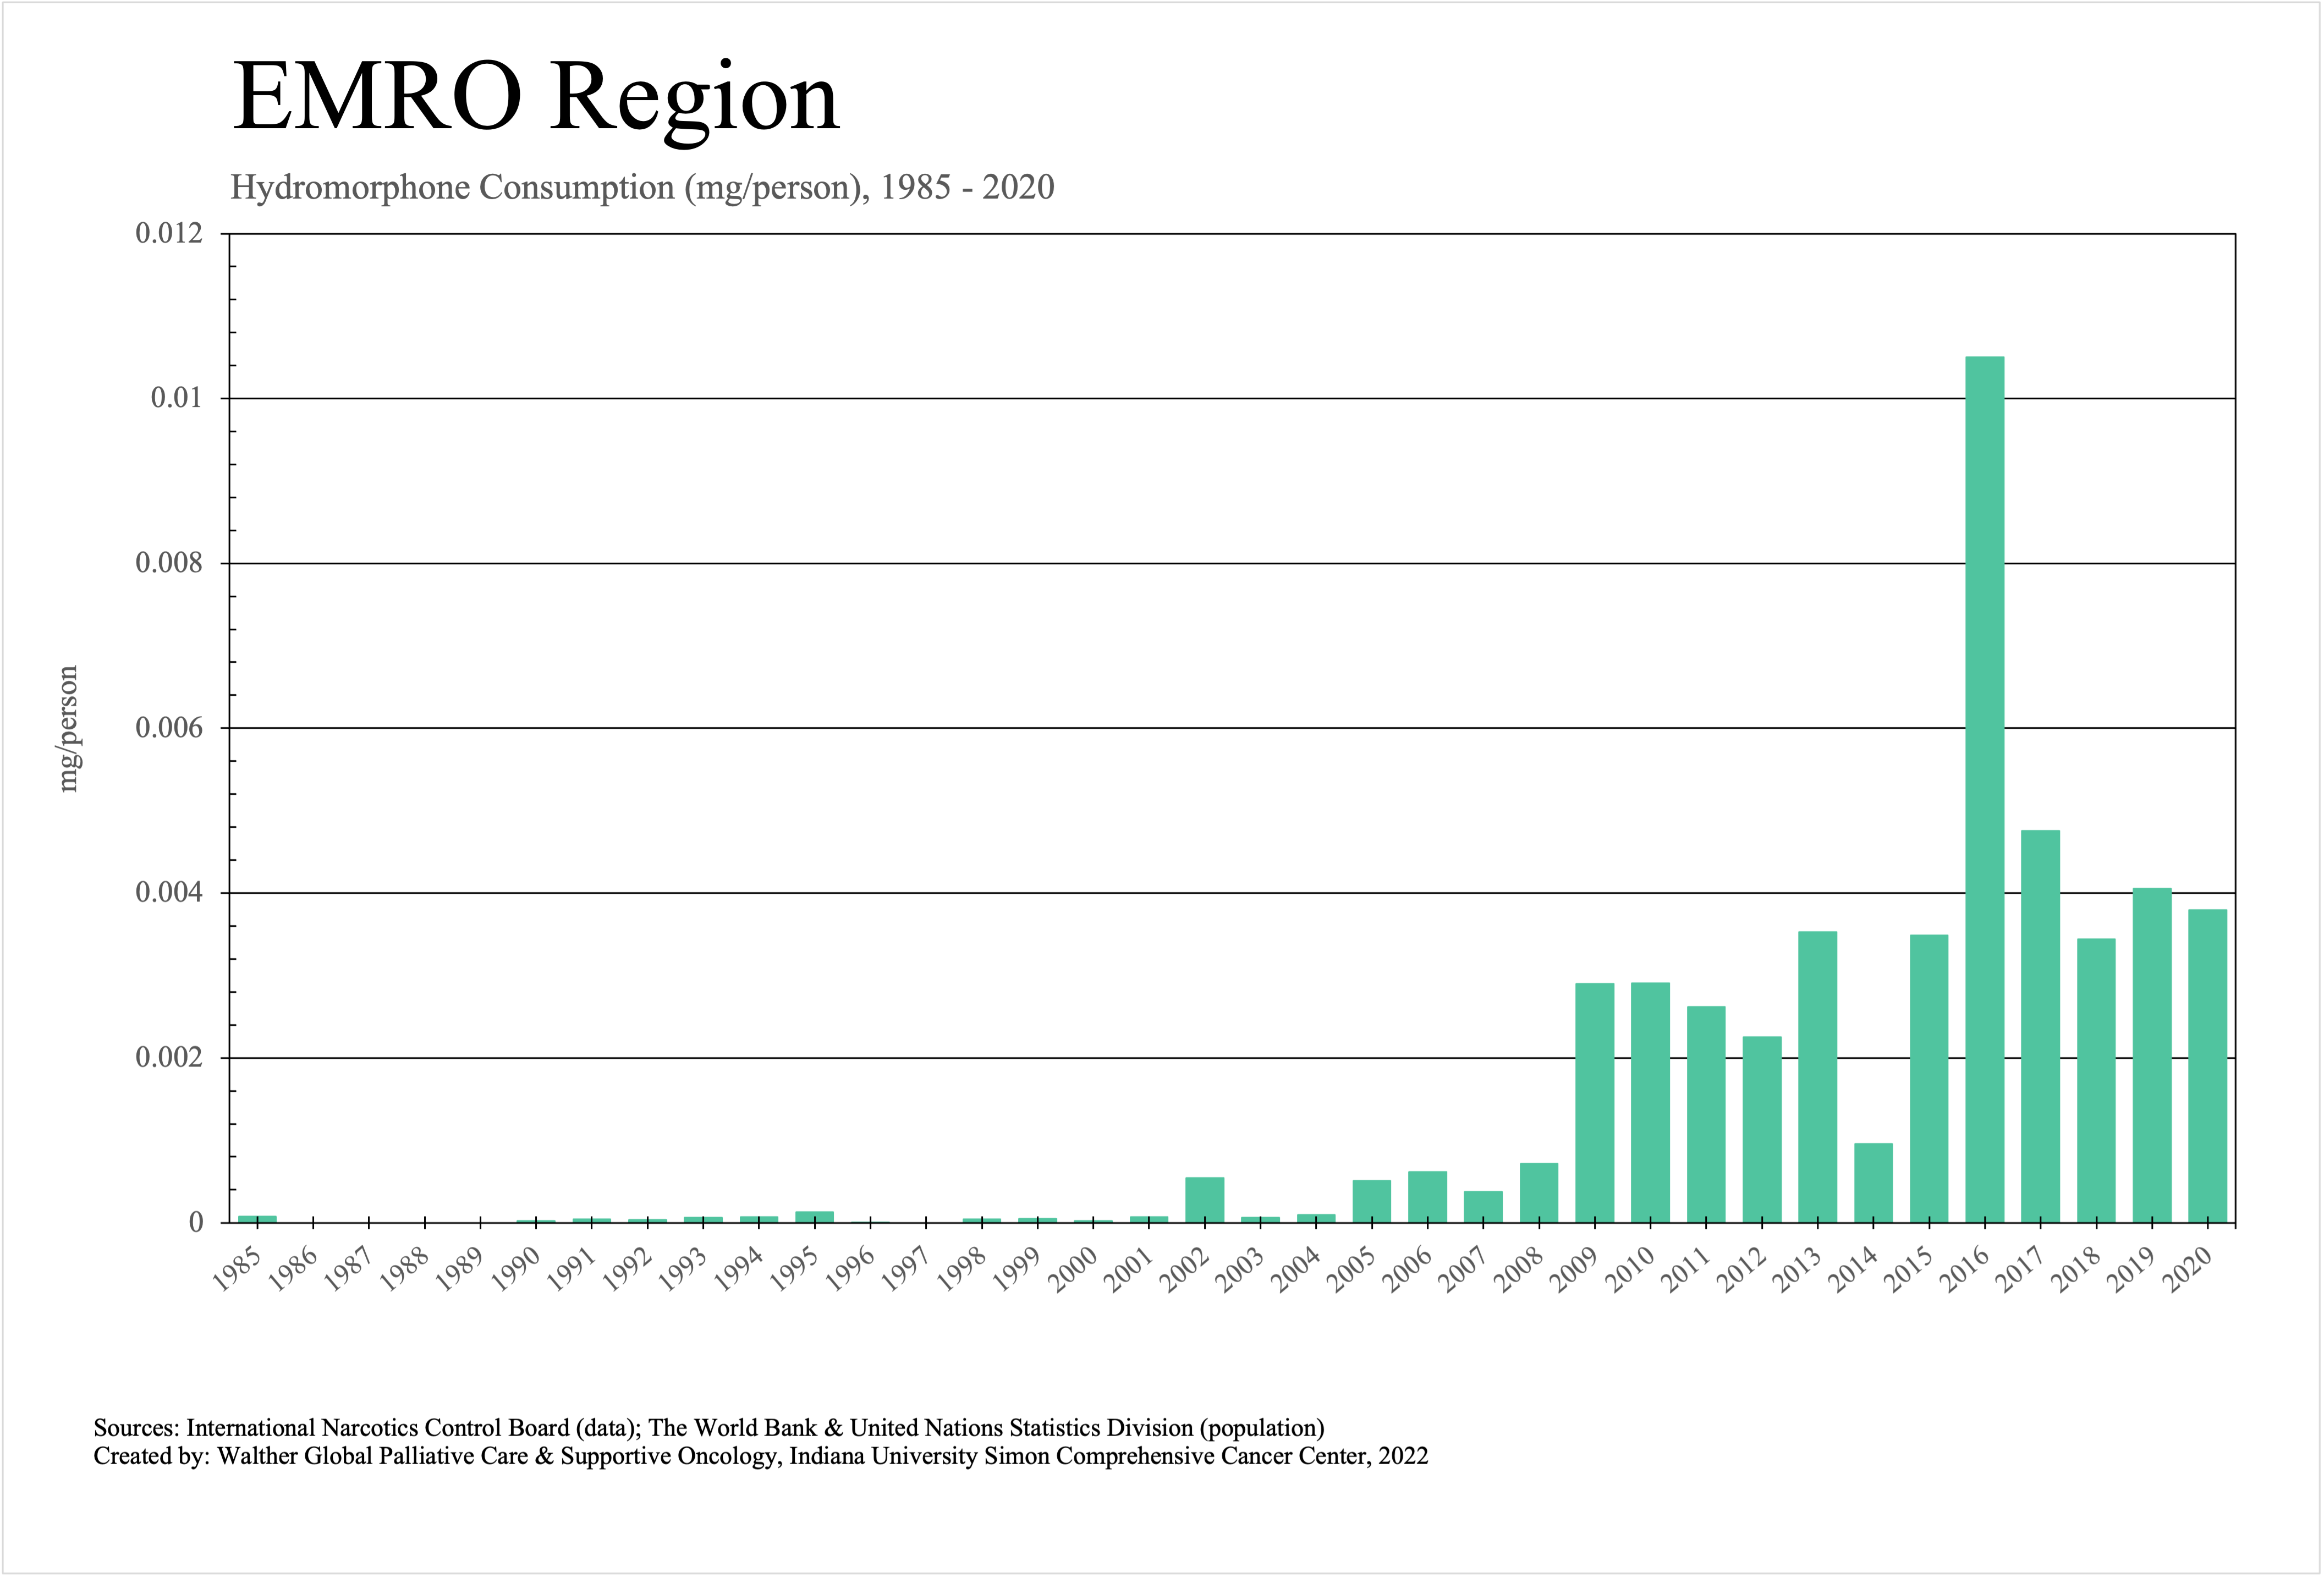Click the 2014 bar

1873,1182
